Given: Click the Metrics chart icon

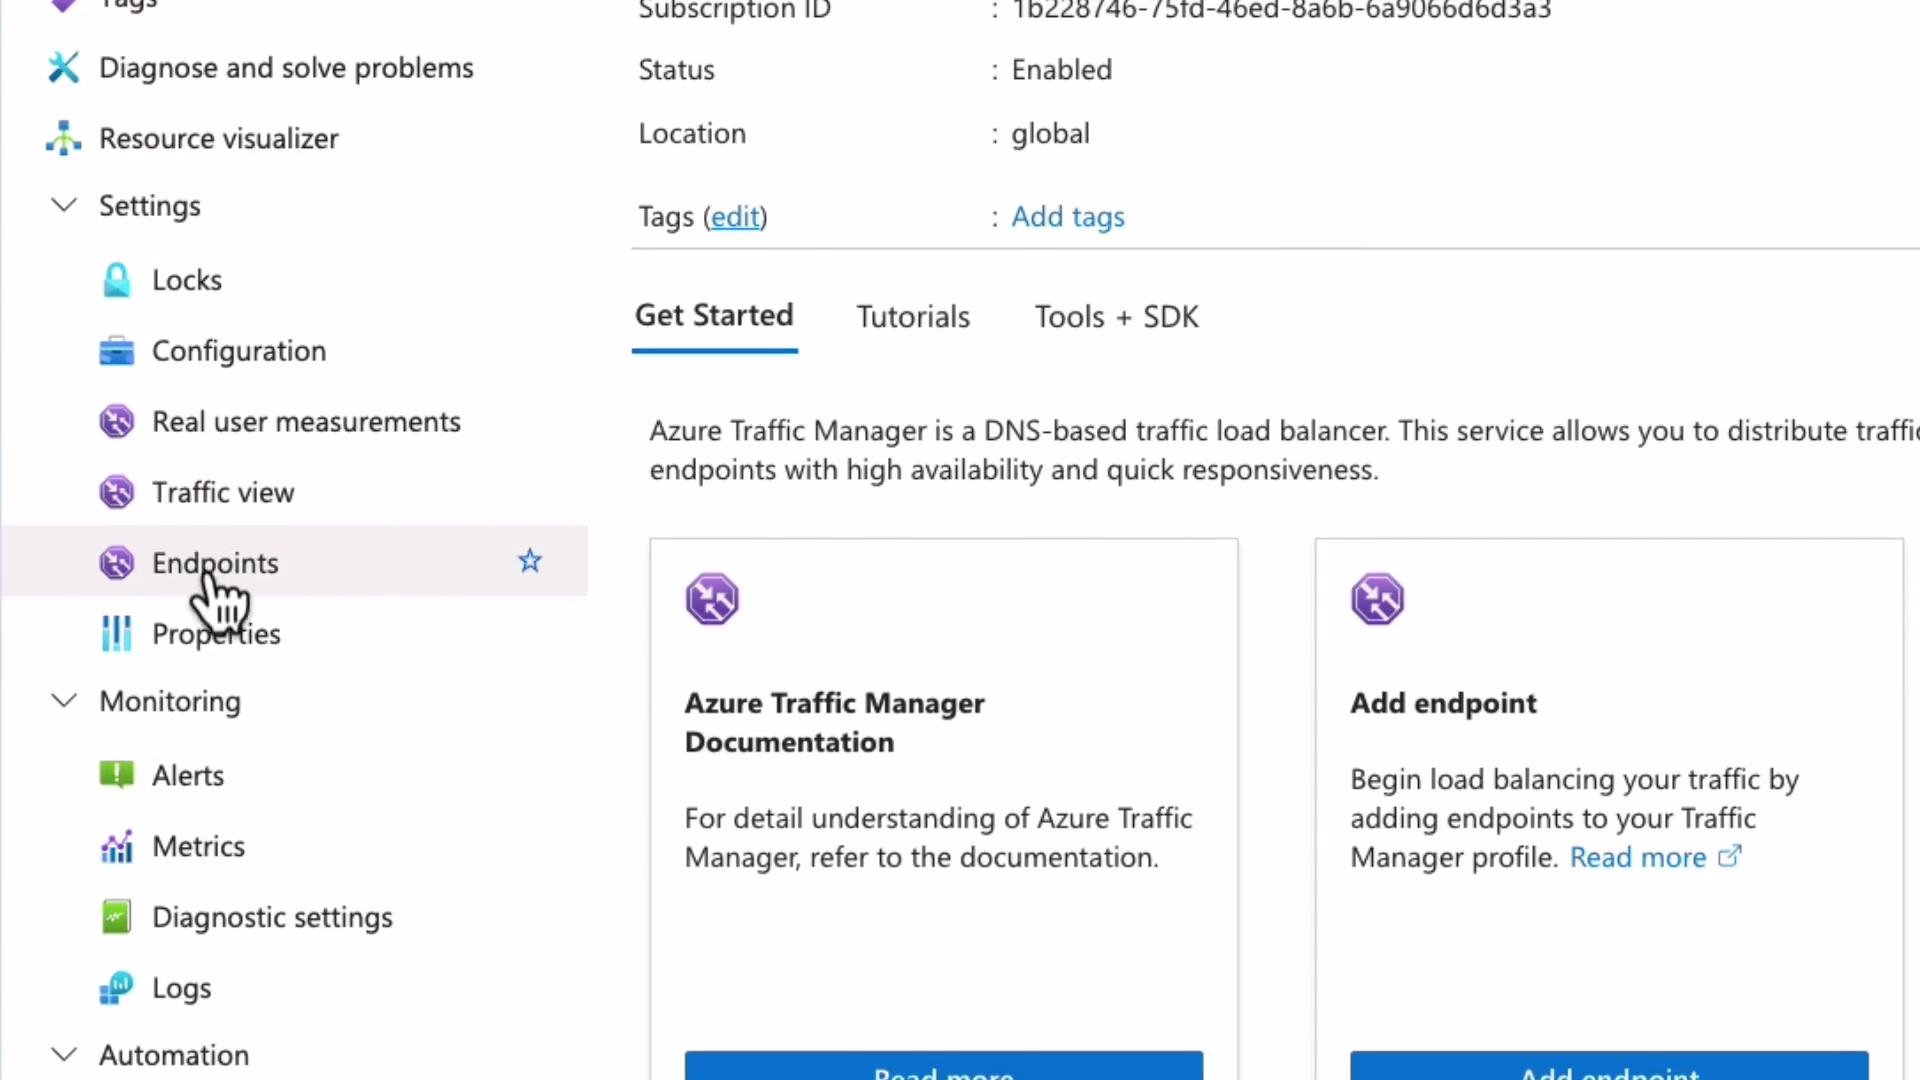Looking at the screenshot, I should pyautogui.click(x=116, y=847).
